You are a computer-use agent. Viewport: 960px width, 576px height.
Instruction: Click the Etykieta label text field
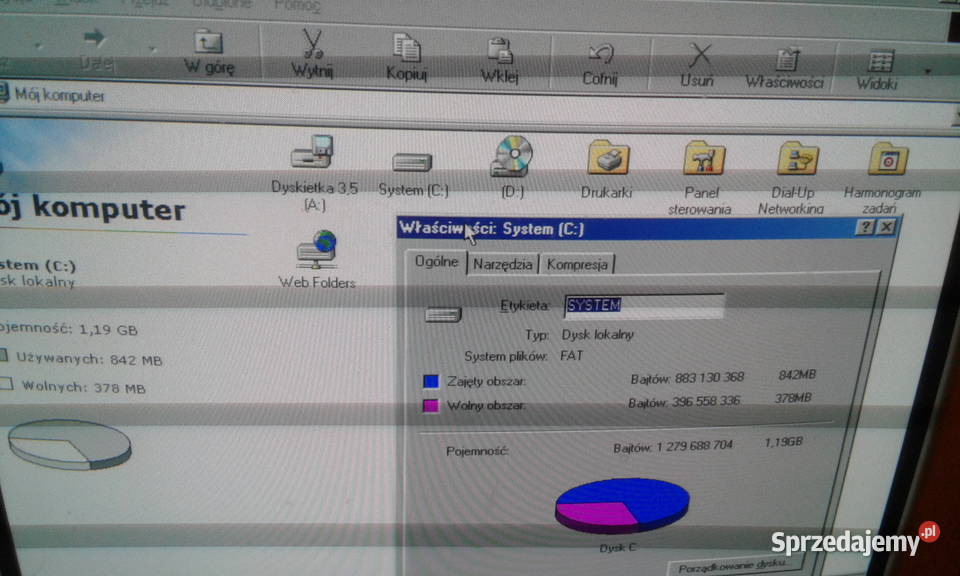[644, 305]
